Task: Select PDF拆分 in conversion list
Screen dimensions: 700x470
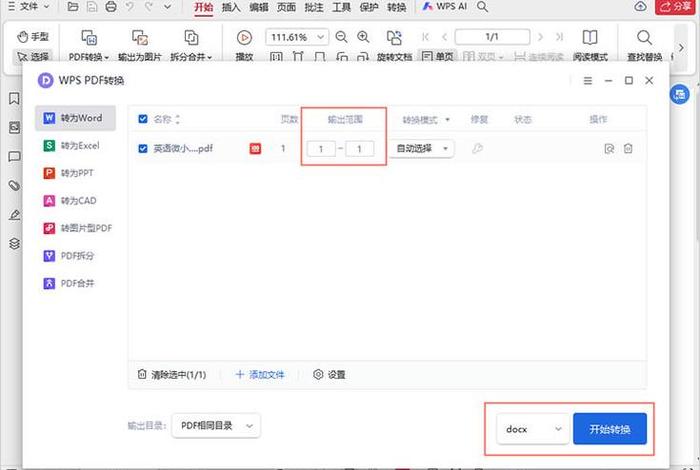Action: click(75, 256)
